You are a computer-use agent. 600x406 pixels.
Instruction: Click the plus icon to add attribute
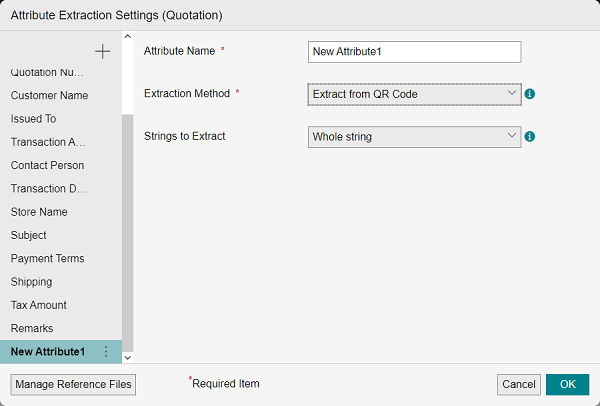pos(102,51)
